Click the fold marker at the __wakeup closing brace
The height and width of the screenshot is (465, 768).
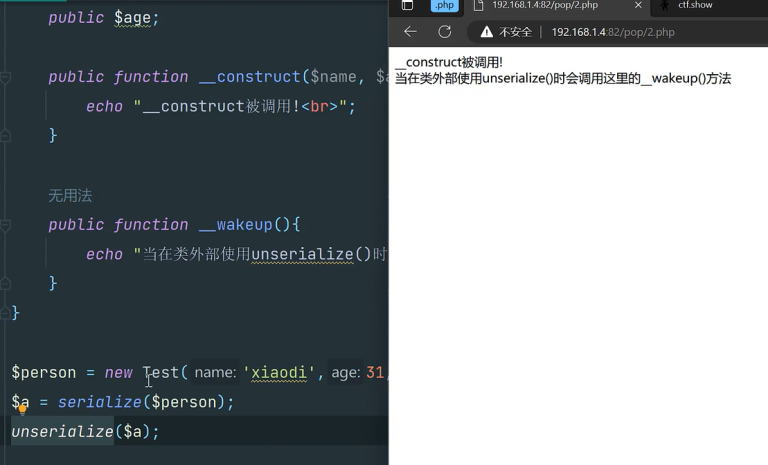[5, 283]
